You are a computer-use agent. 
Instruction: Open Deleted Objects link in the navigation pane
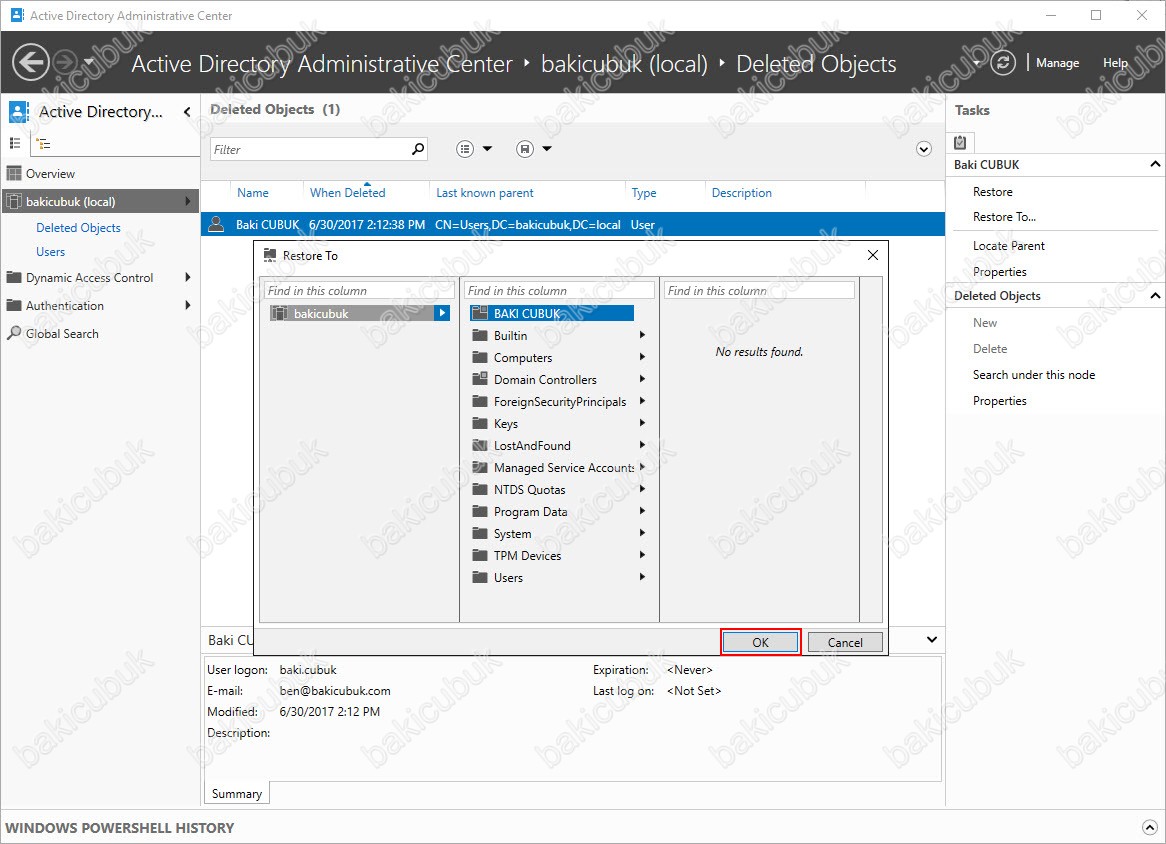78,228
